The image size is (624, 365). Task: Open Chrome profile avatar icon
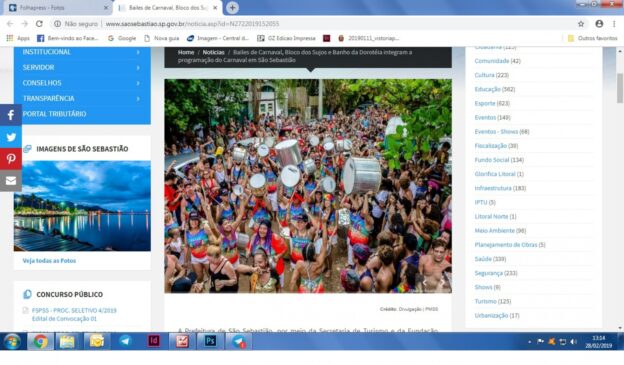pyautogui.click(x=599, y=24)
